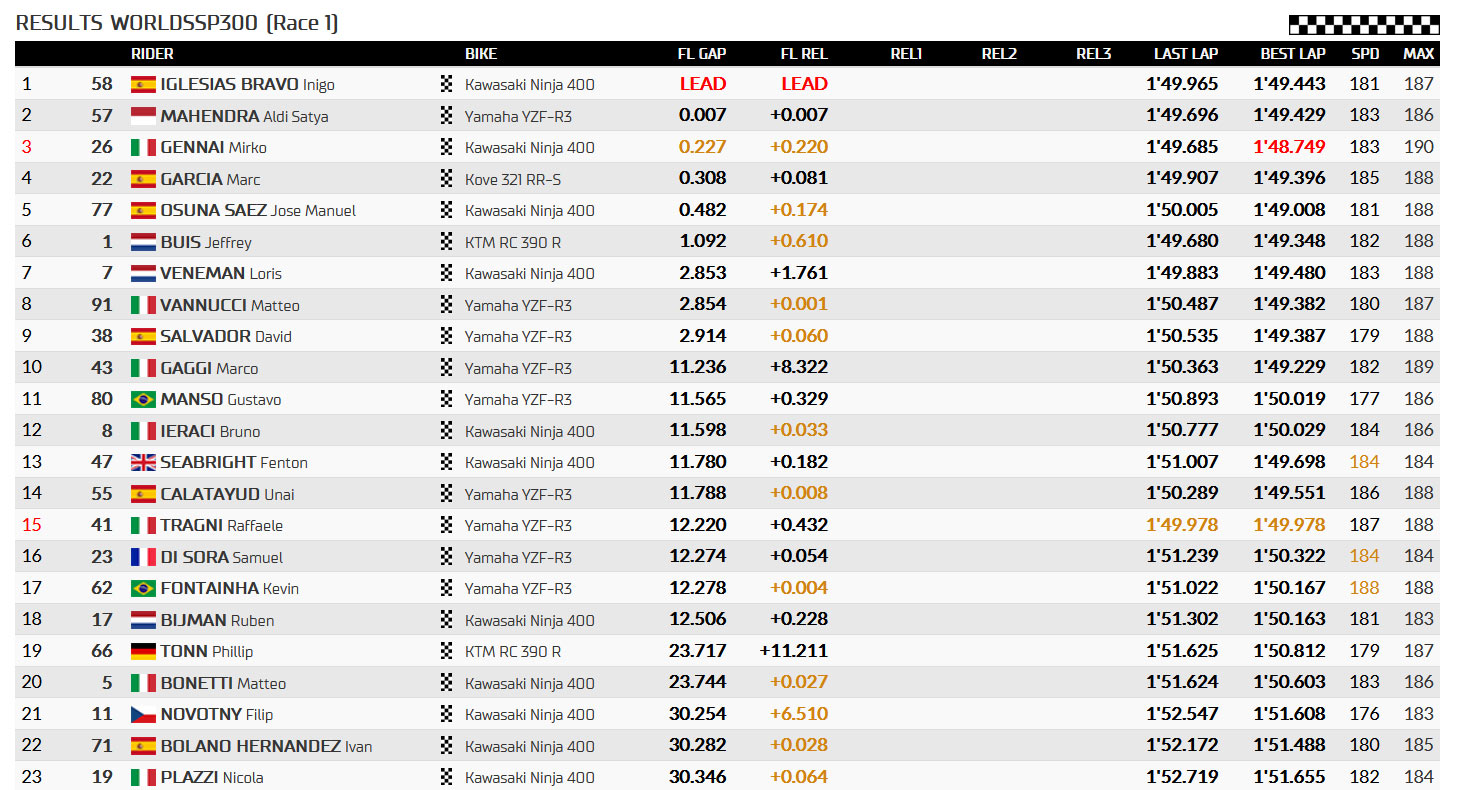The width and height of the screenshot is (1460, 790).
Task: Select the BIKE column header
Action: point(481,54)
